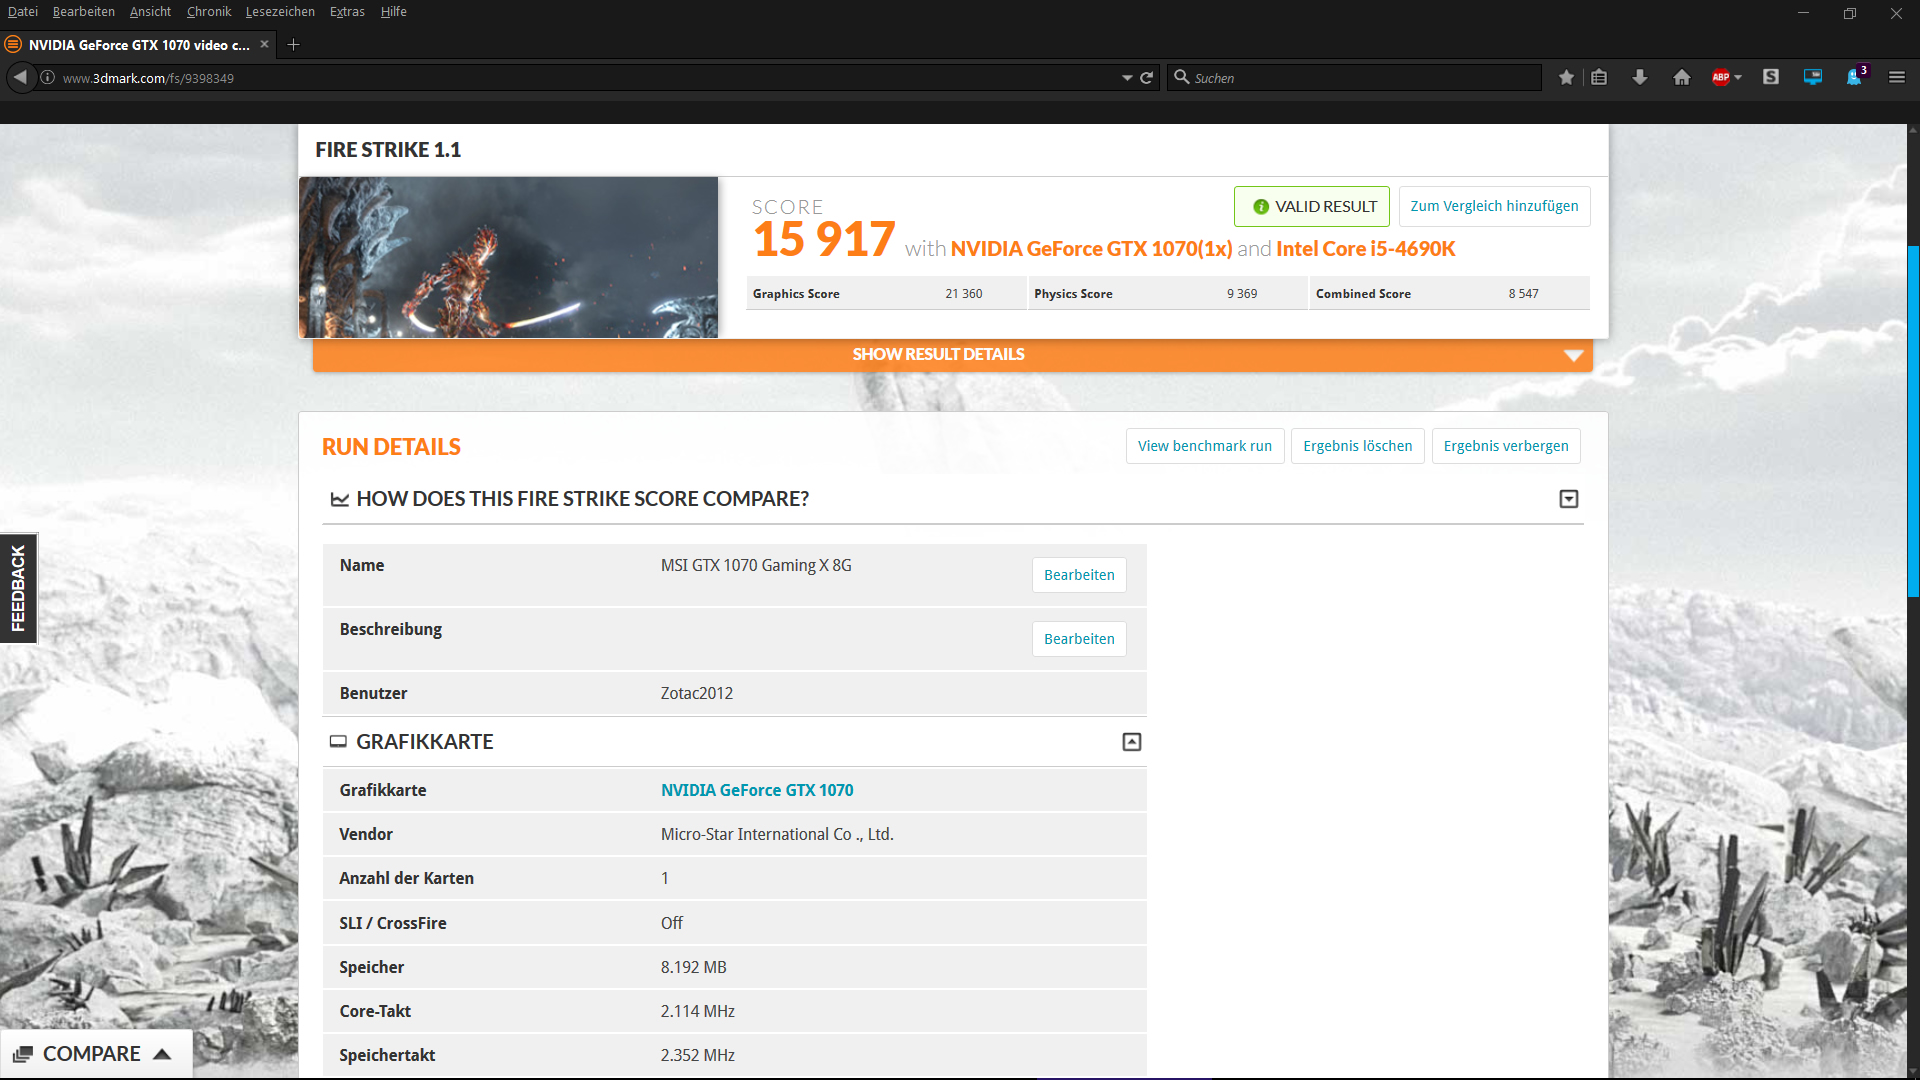Viewport: 1920px width, 1080px height.
Task: Click the Ghostery ghost extension icon
Action: tap(1854, 78)
